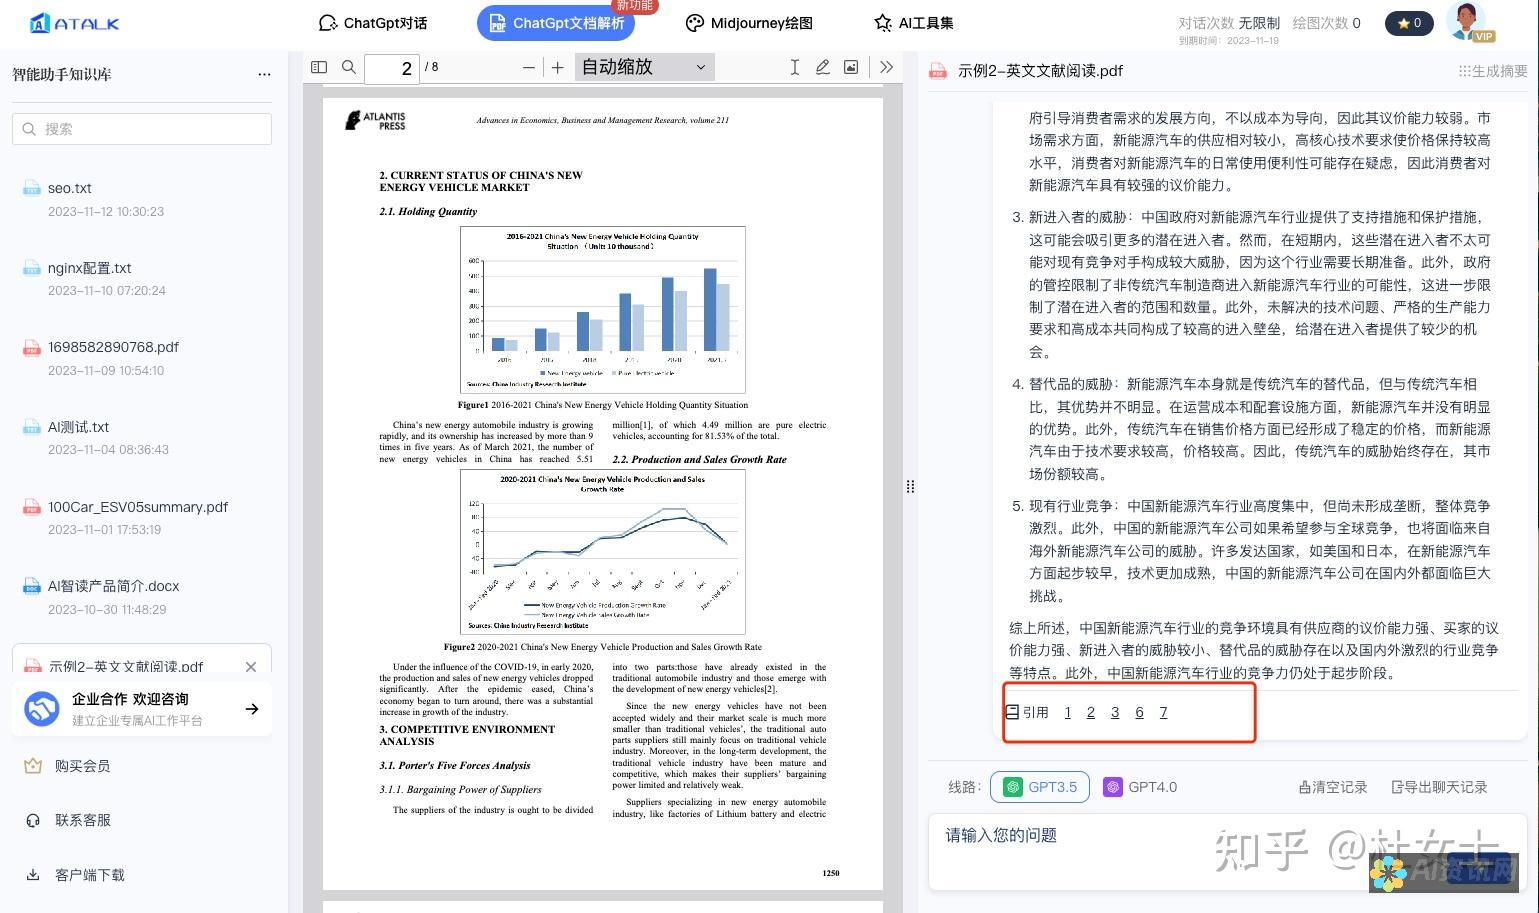The width and height of the screenshot is (1539, 913).
Task: Zoom out the PDF with minus
Action: click(x=529, y=67)
